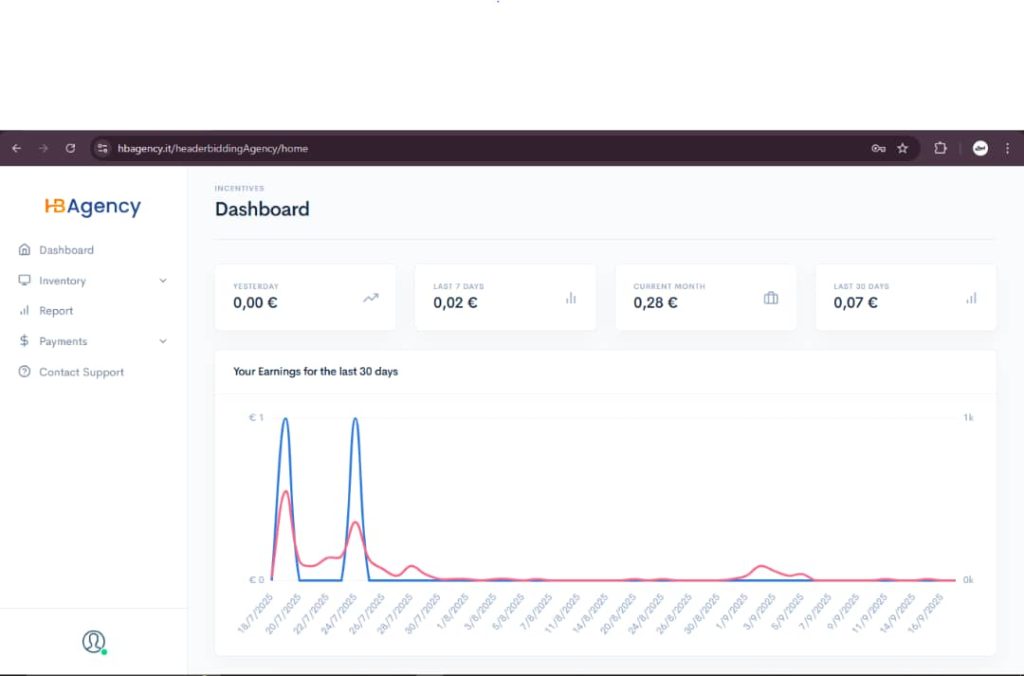Click the trending arrow icon in Yesterday card
1024x676 pixels.
(371, 297)
